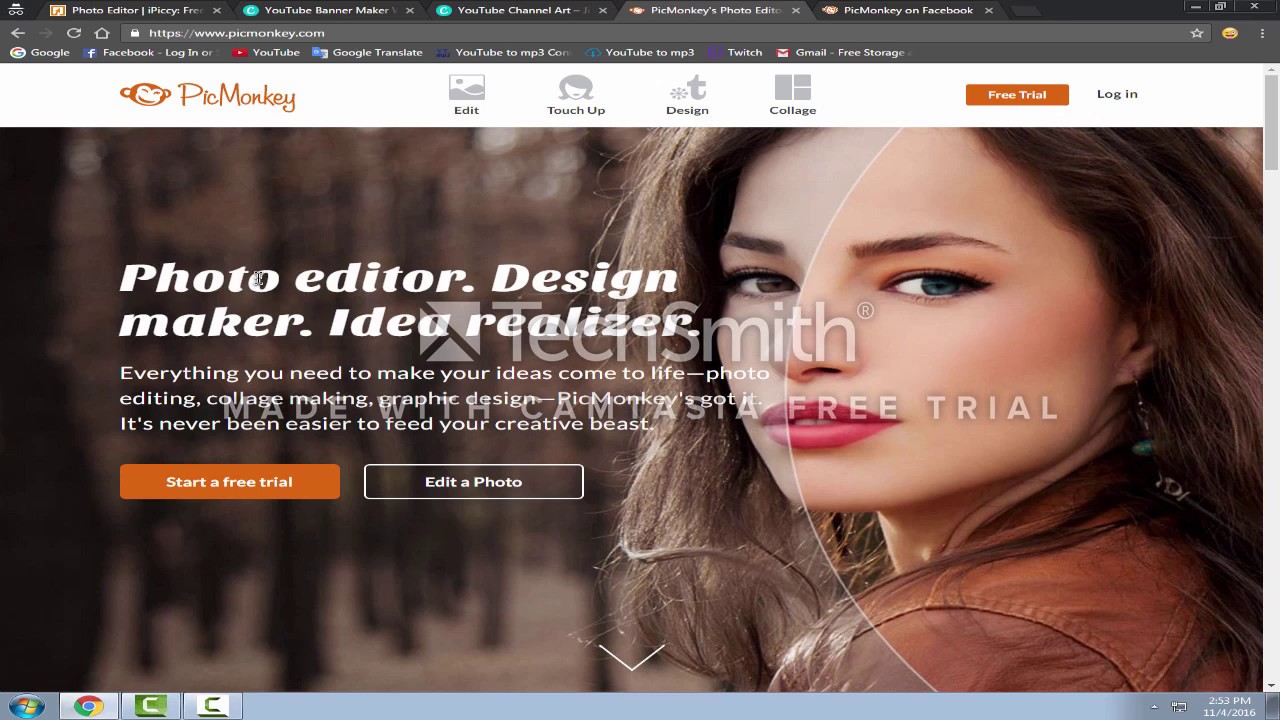Open the Design tool icon
The image size is (1280, 720).
[687, 96]
